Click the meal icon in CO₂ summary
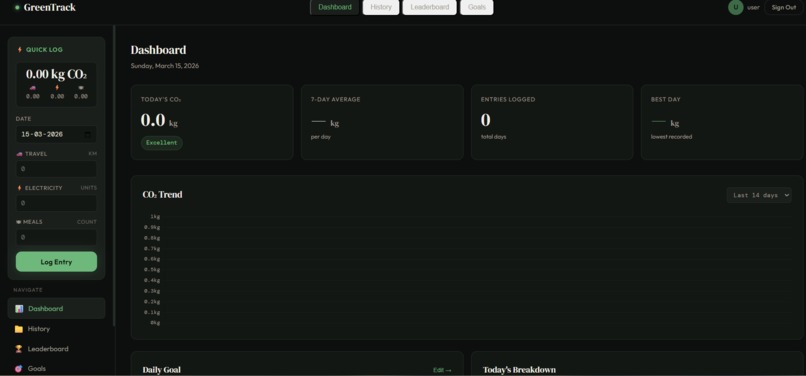Viewport: 806px width, 376px height. (81, 88)
